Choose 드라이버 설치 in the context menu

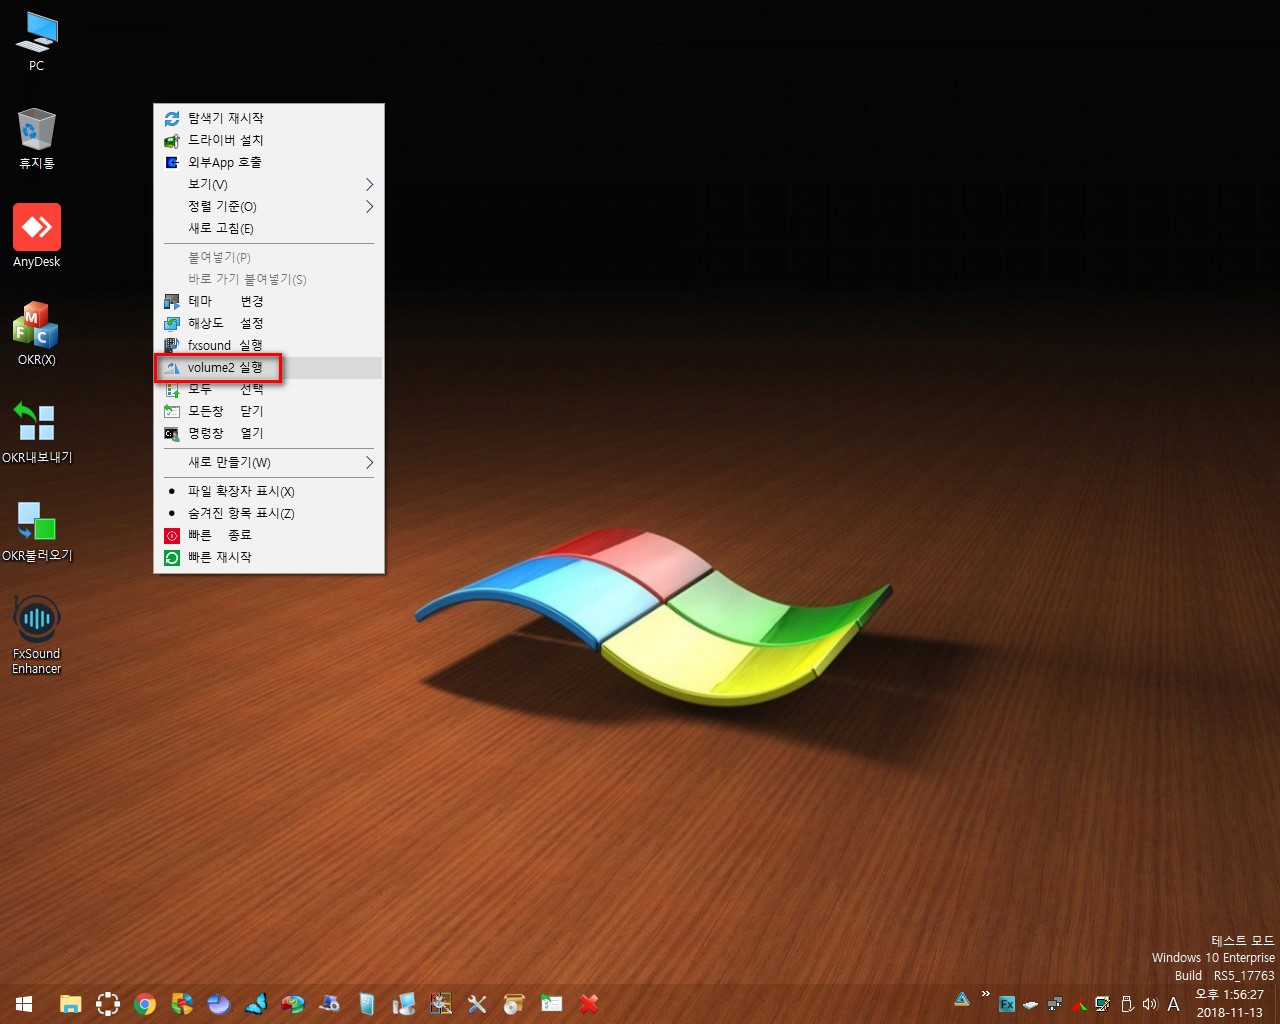pyautogui.click(x=269, y=140)
